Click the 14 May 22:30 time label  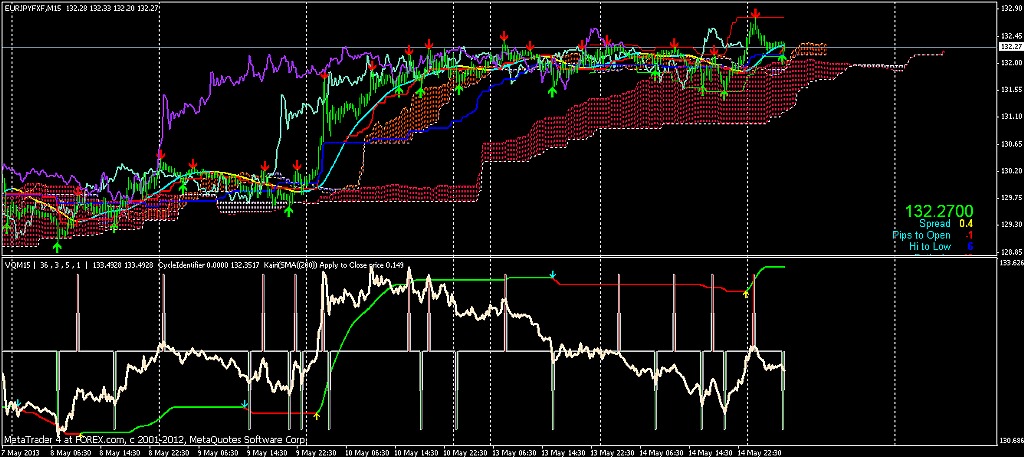tap(760, 452)
